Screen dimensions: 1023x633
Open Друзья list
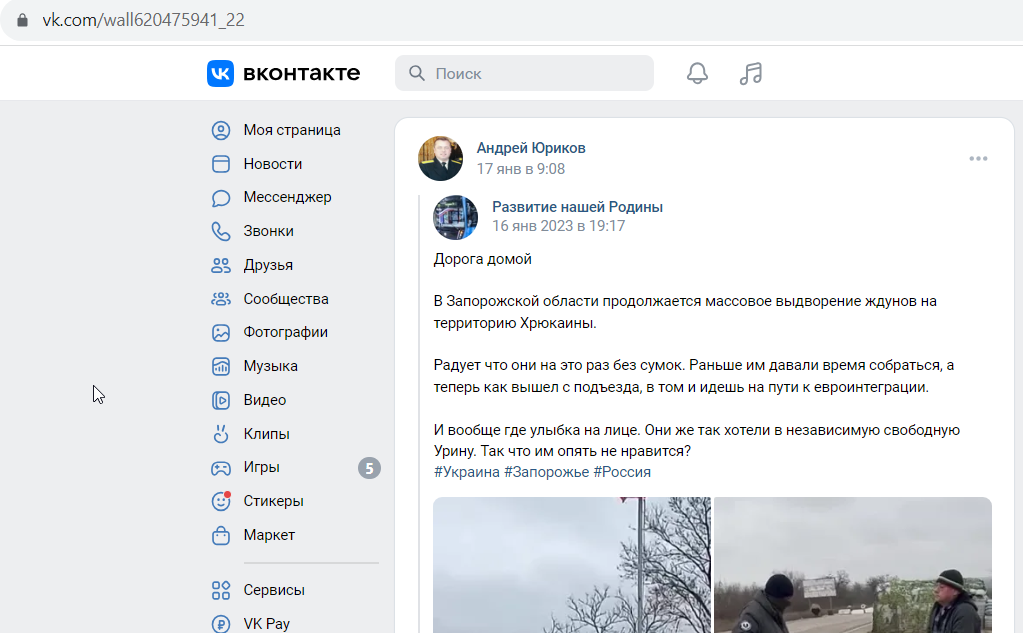pyautogui.click(x=268, y=265)
